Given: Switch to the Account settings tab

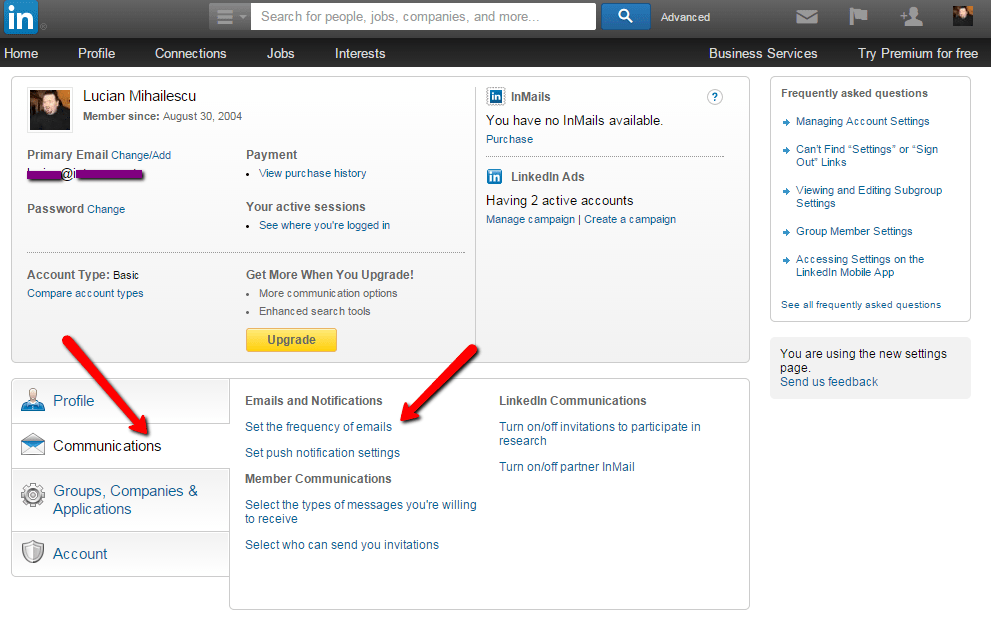Looking at the screenshot, I should tap(120, 554).
